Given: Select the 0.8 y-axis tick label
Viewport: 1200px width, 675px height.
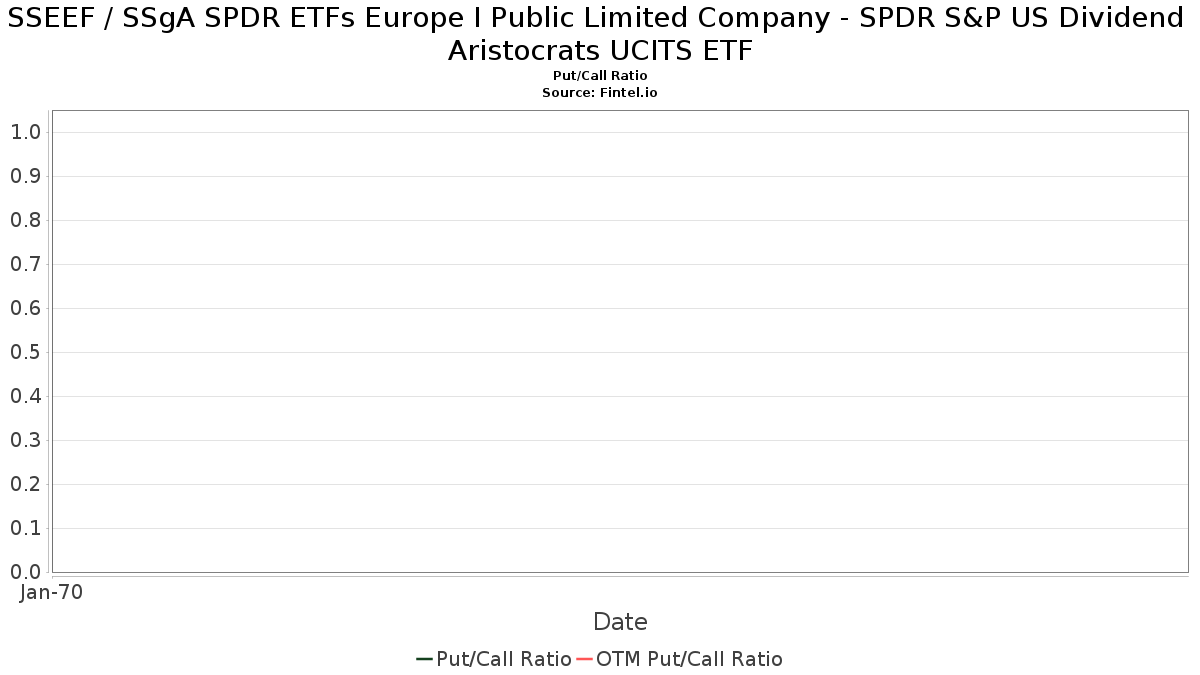Looking at the screenshot, I should [25, 220].
